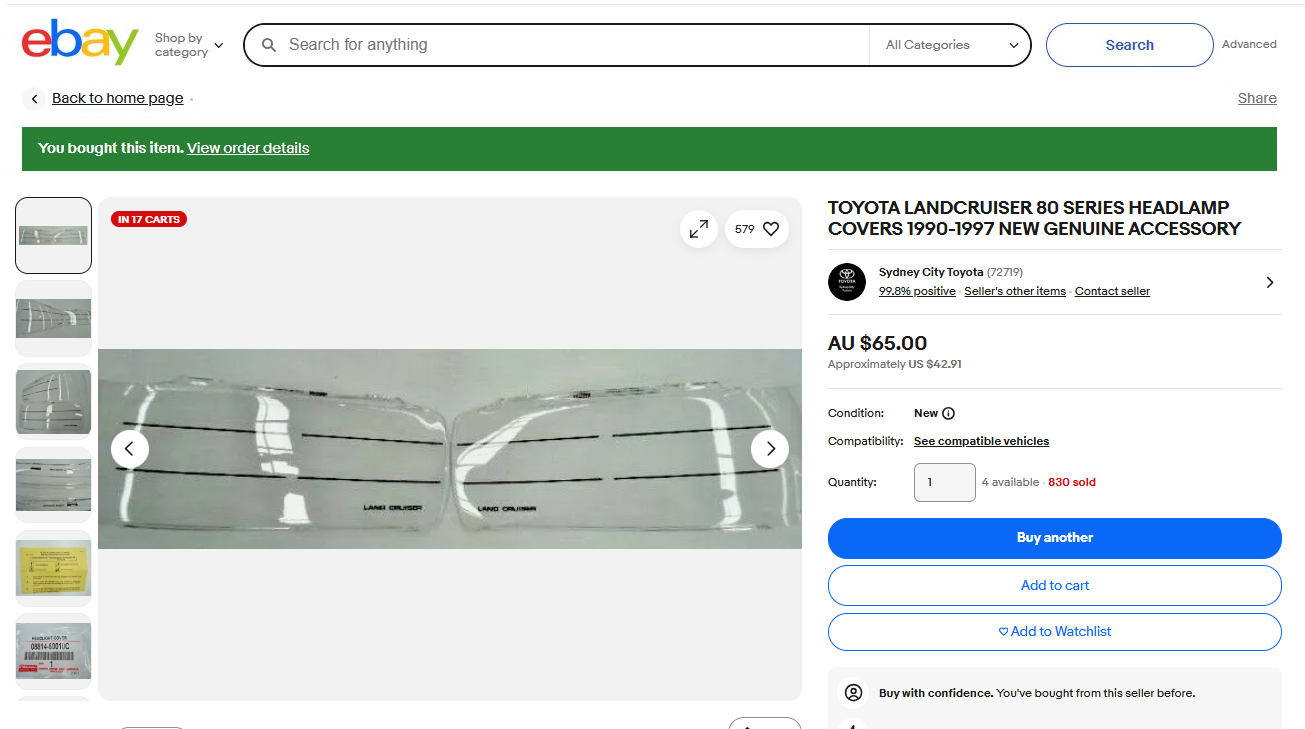Click the Search for anything field
1305x729 pixels.
click(x=570, y=45)
